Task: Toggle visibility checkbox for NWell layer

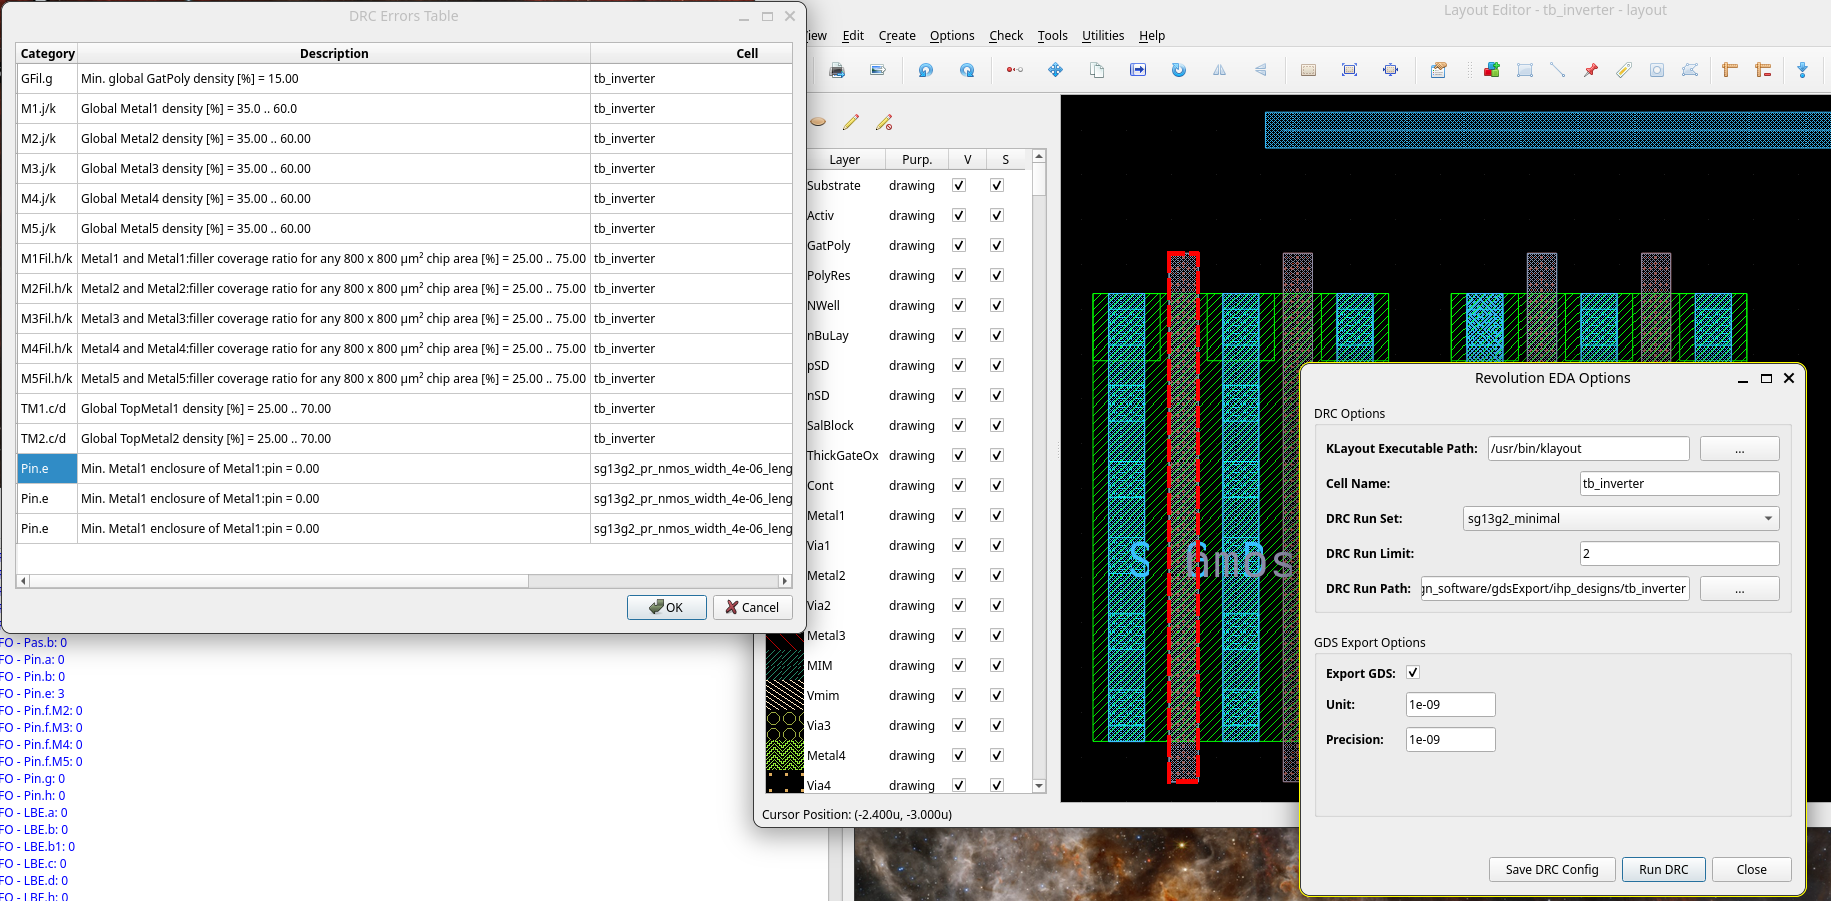Action: [959, 306]
